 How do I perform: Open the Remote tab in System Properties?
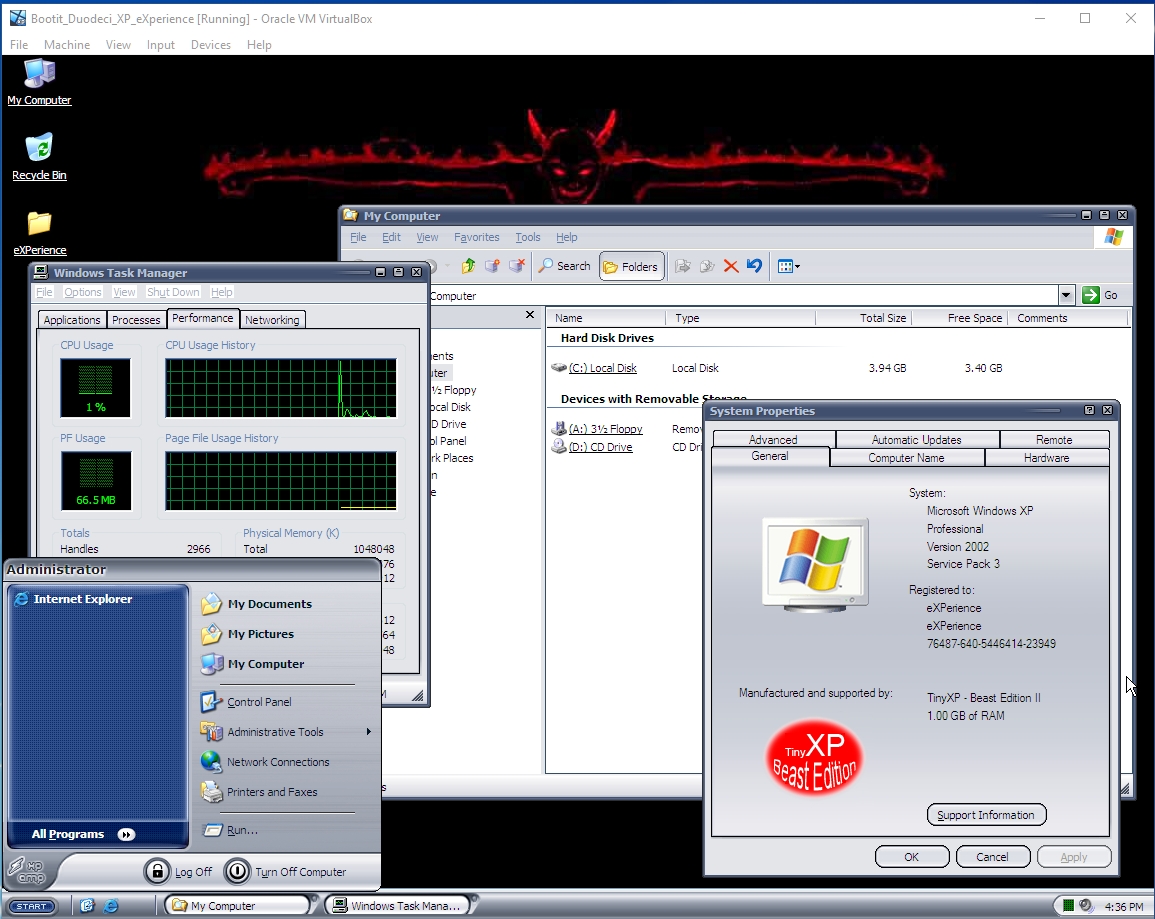(x=1054, y=440)
